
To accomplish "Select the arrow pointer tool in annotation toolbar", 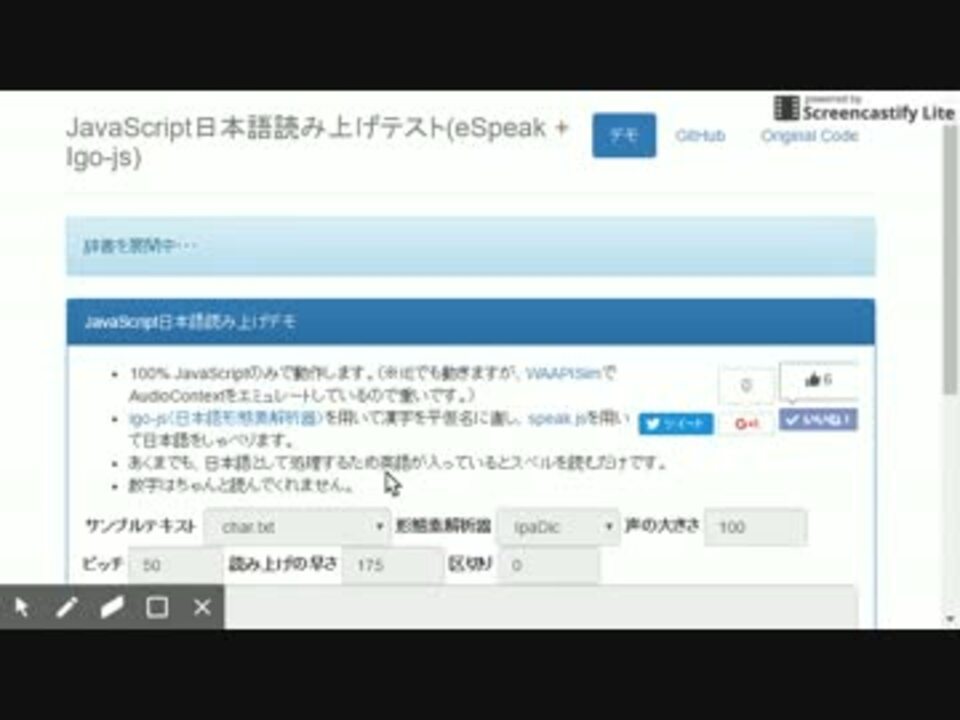I will pos(24,606).
